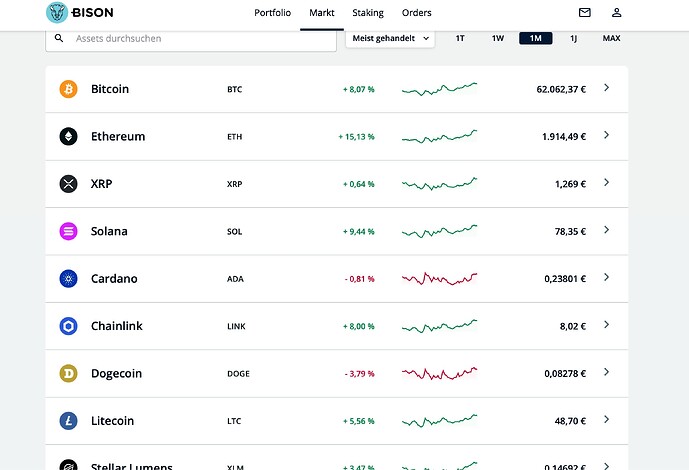Open the user account icon

(616, 12)
